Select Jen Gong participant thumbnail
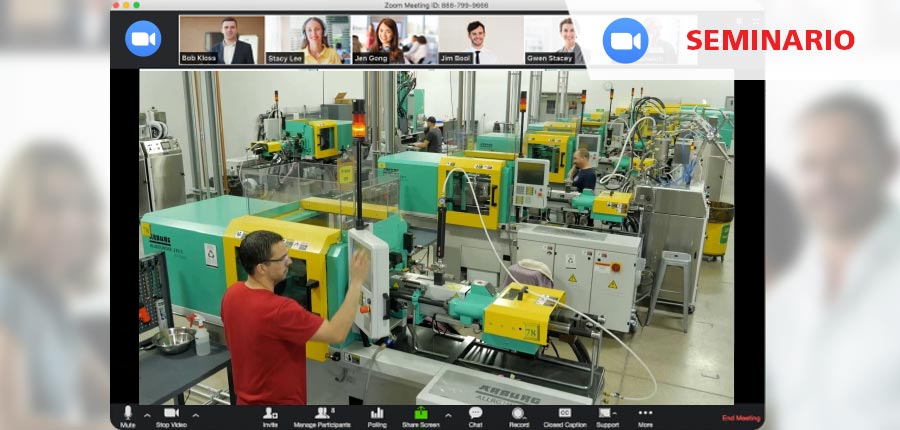Screen dimensions: 900x430 coord(393,40)
